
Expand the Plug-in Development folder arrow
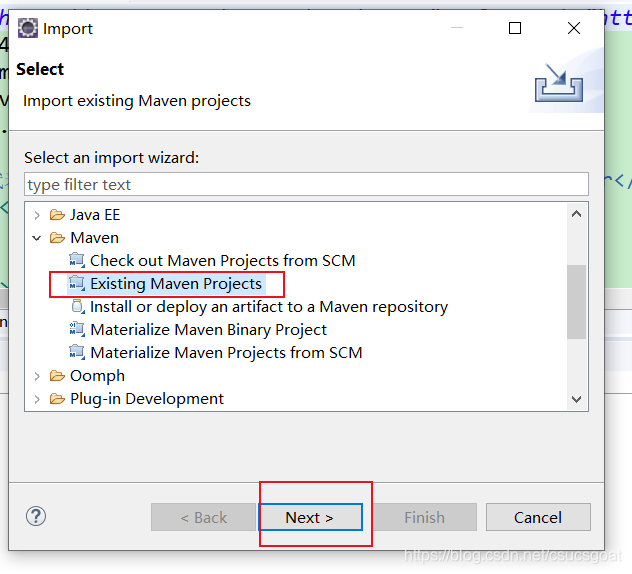coord(37,399)
